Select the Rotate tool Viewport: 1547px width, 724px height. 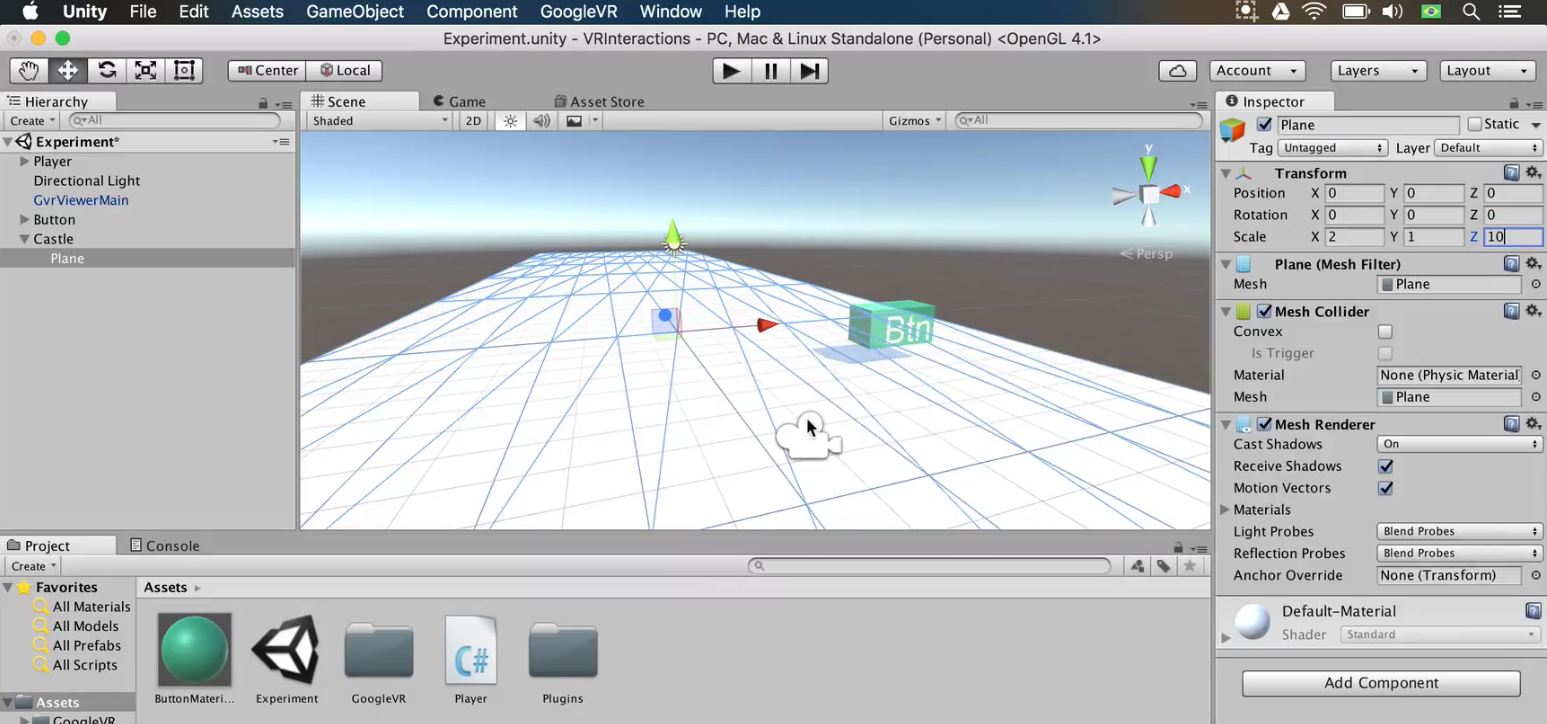click(x=105, y=70)
